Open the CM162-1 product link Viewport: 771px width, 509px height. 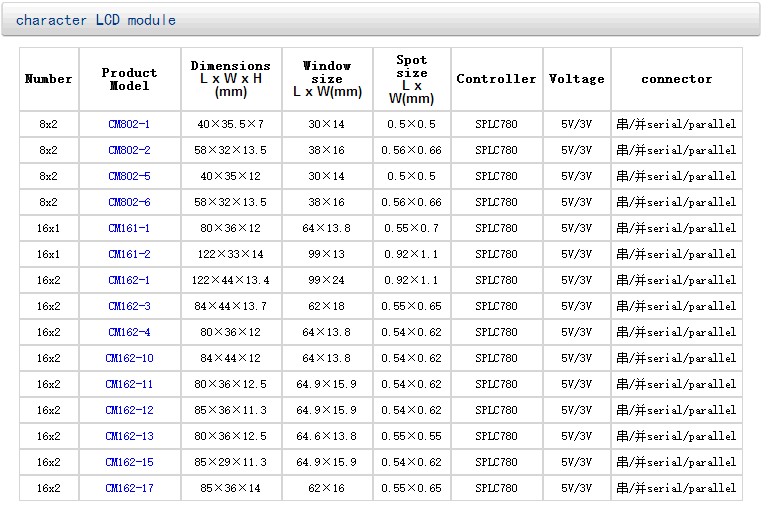coord(129,280)
